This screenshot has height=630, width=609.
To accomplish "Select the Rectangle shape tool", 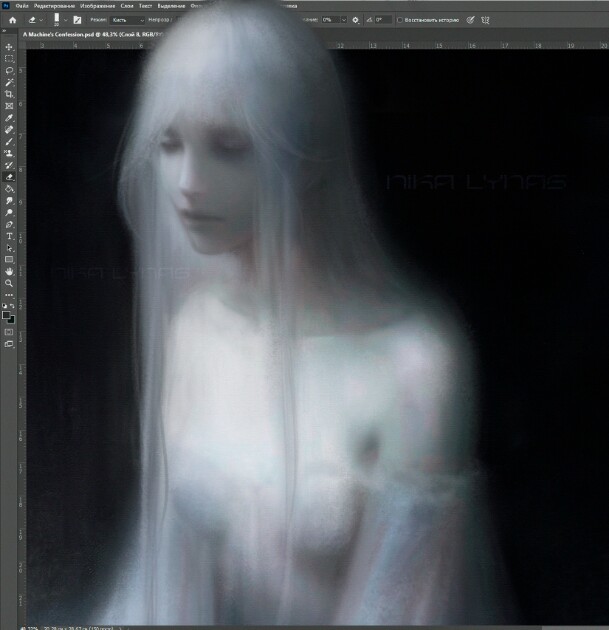I will coord(9,260).
